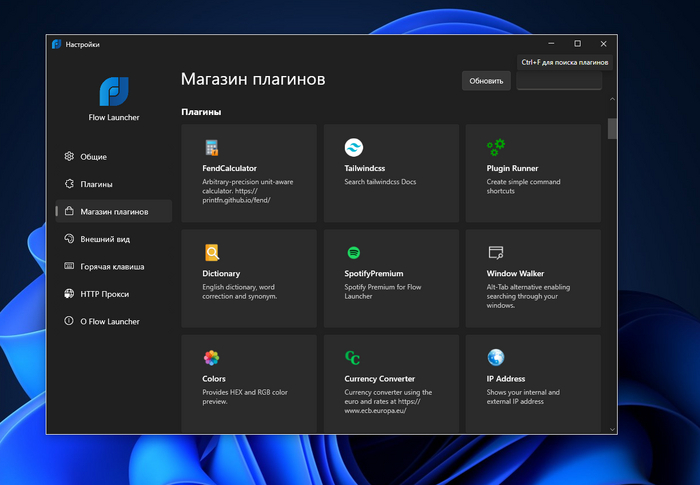
Task: Open the Внешний вид settings page
Action: click(x=105, y=239)
